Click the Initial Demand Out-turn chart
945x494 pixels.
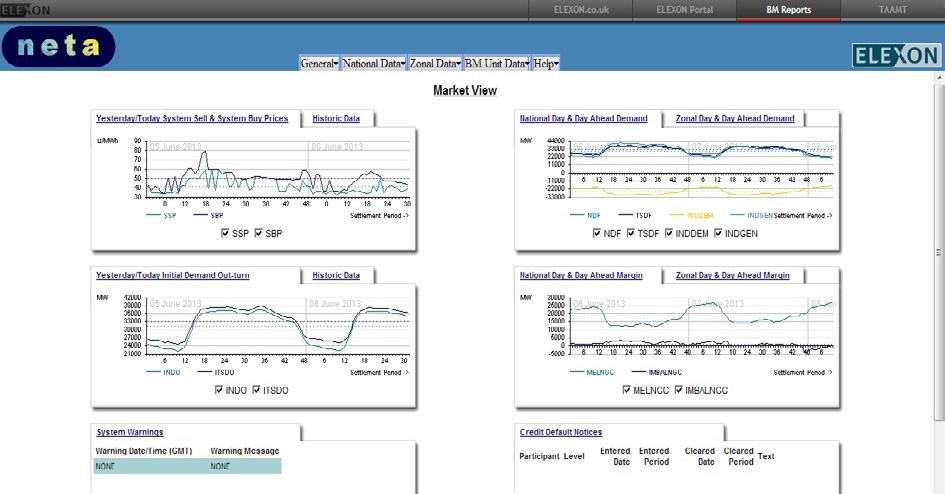tap(254, 335)
